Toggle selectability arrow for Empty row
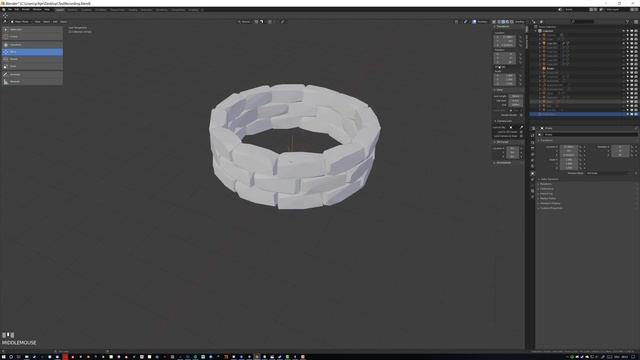640x360 pixels. [x=628, y=69]
